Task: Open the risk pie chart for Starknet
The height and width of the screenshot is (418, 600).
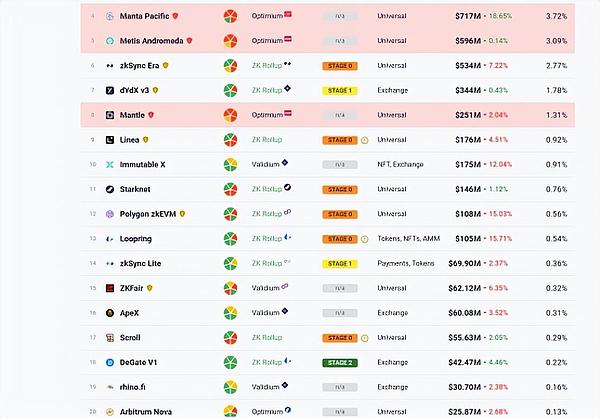Action: pyautogui.click(x=230, y=188)
